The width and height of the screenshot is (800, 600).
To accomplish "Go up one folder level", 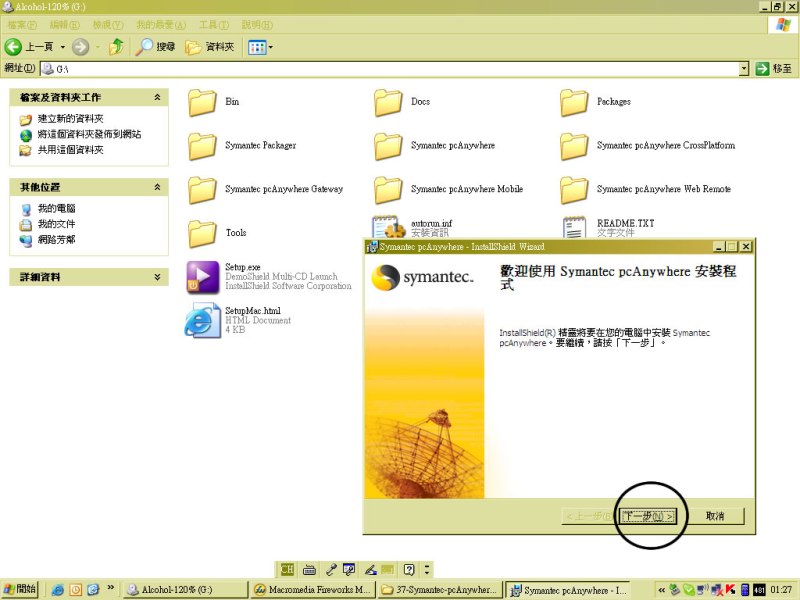I will click(117, 47).
